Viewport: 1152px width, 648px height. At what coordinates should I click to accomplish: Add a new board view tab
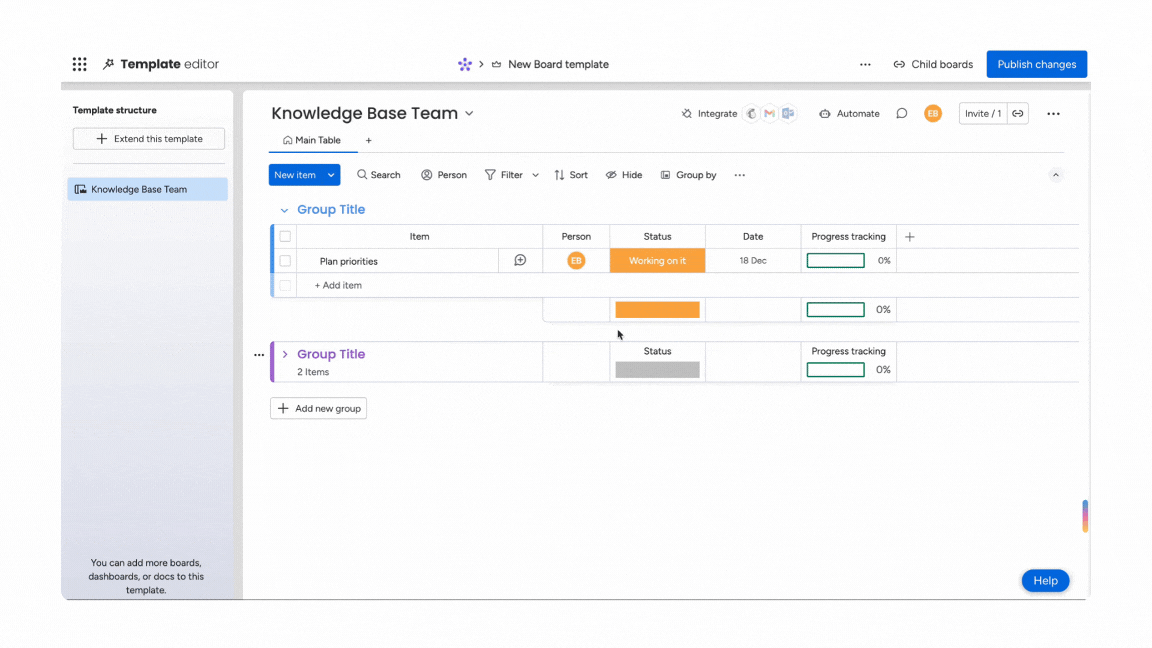368,141
